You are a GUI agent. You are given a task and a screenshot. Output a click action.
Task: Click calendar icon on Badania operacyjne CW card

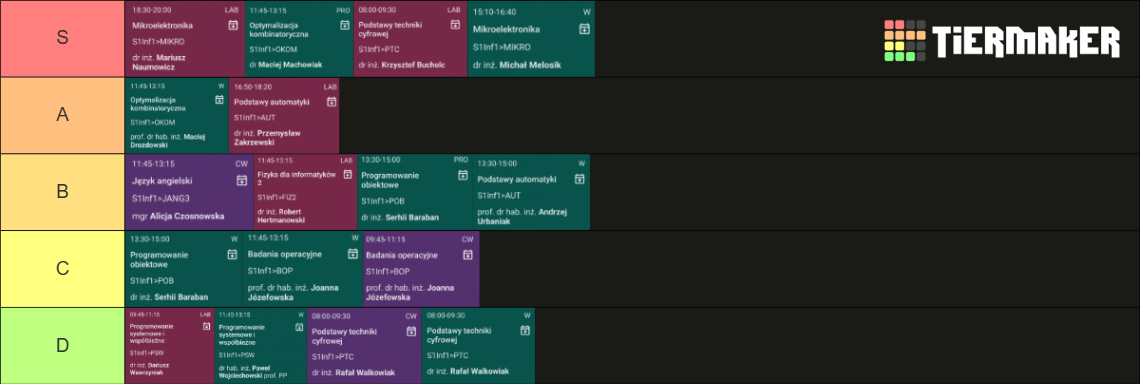click(x=468, y=255)
